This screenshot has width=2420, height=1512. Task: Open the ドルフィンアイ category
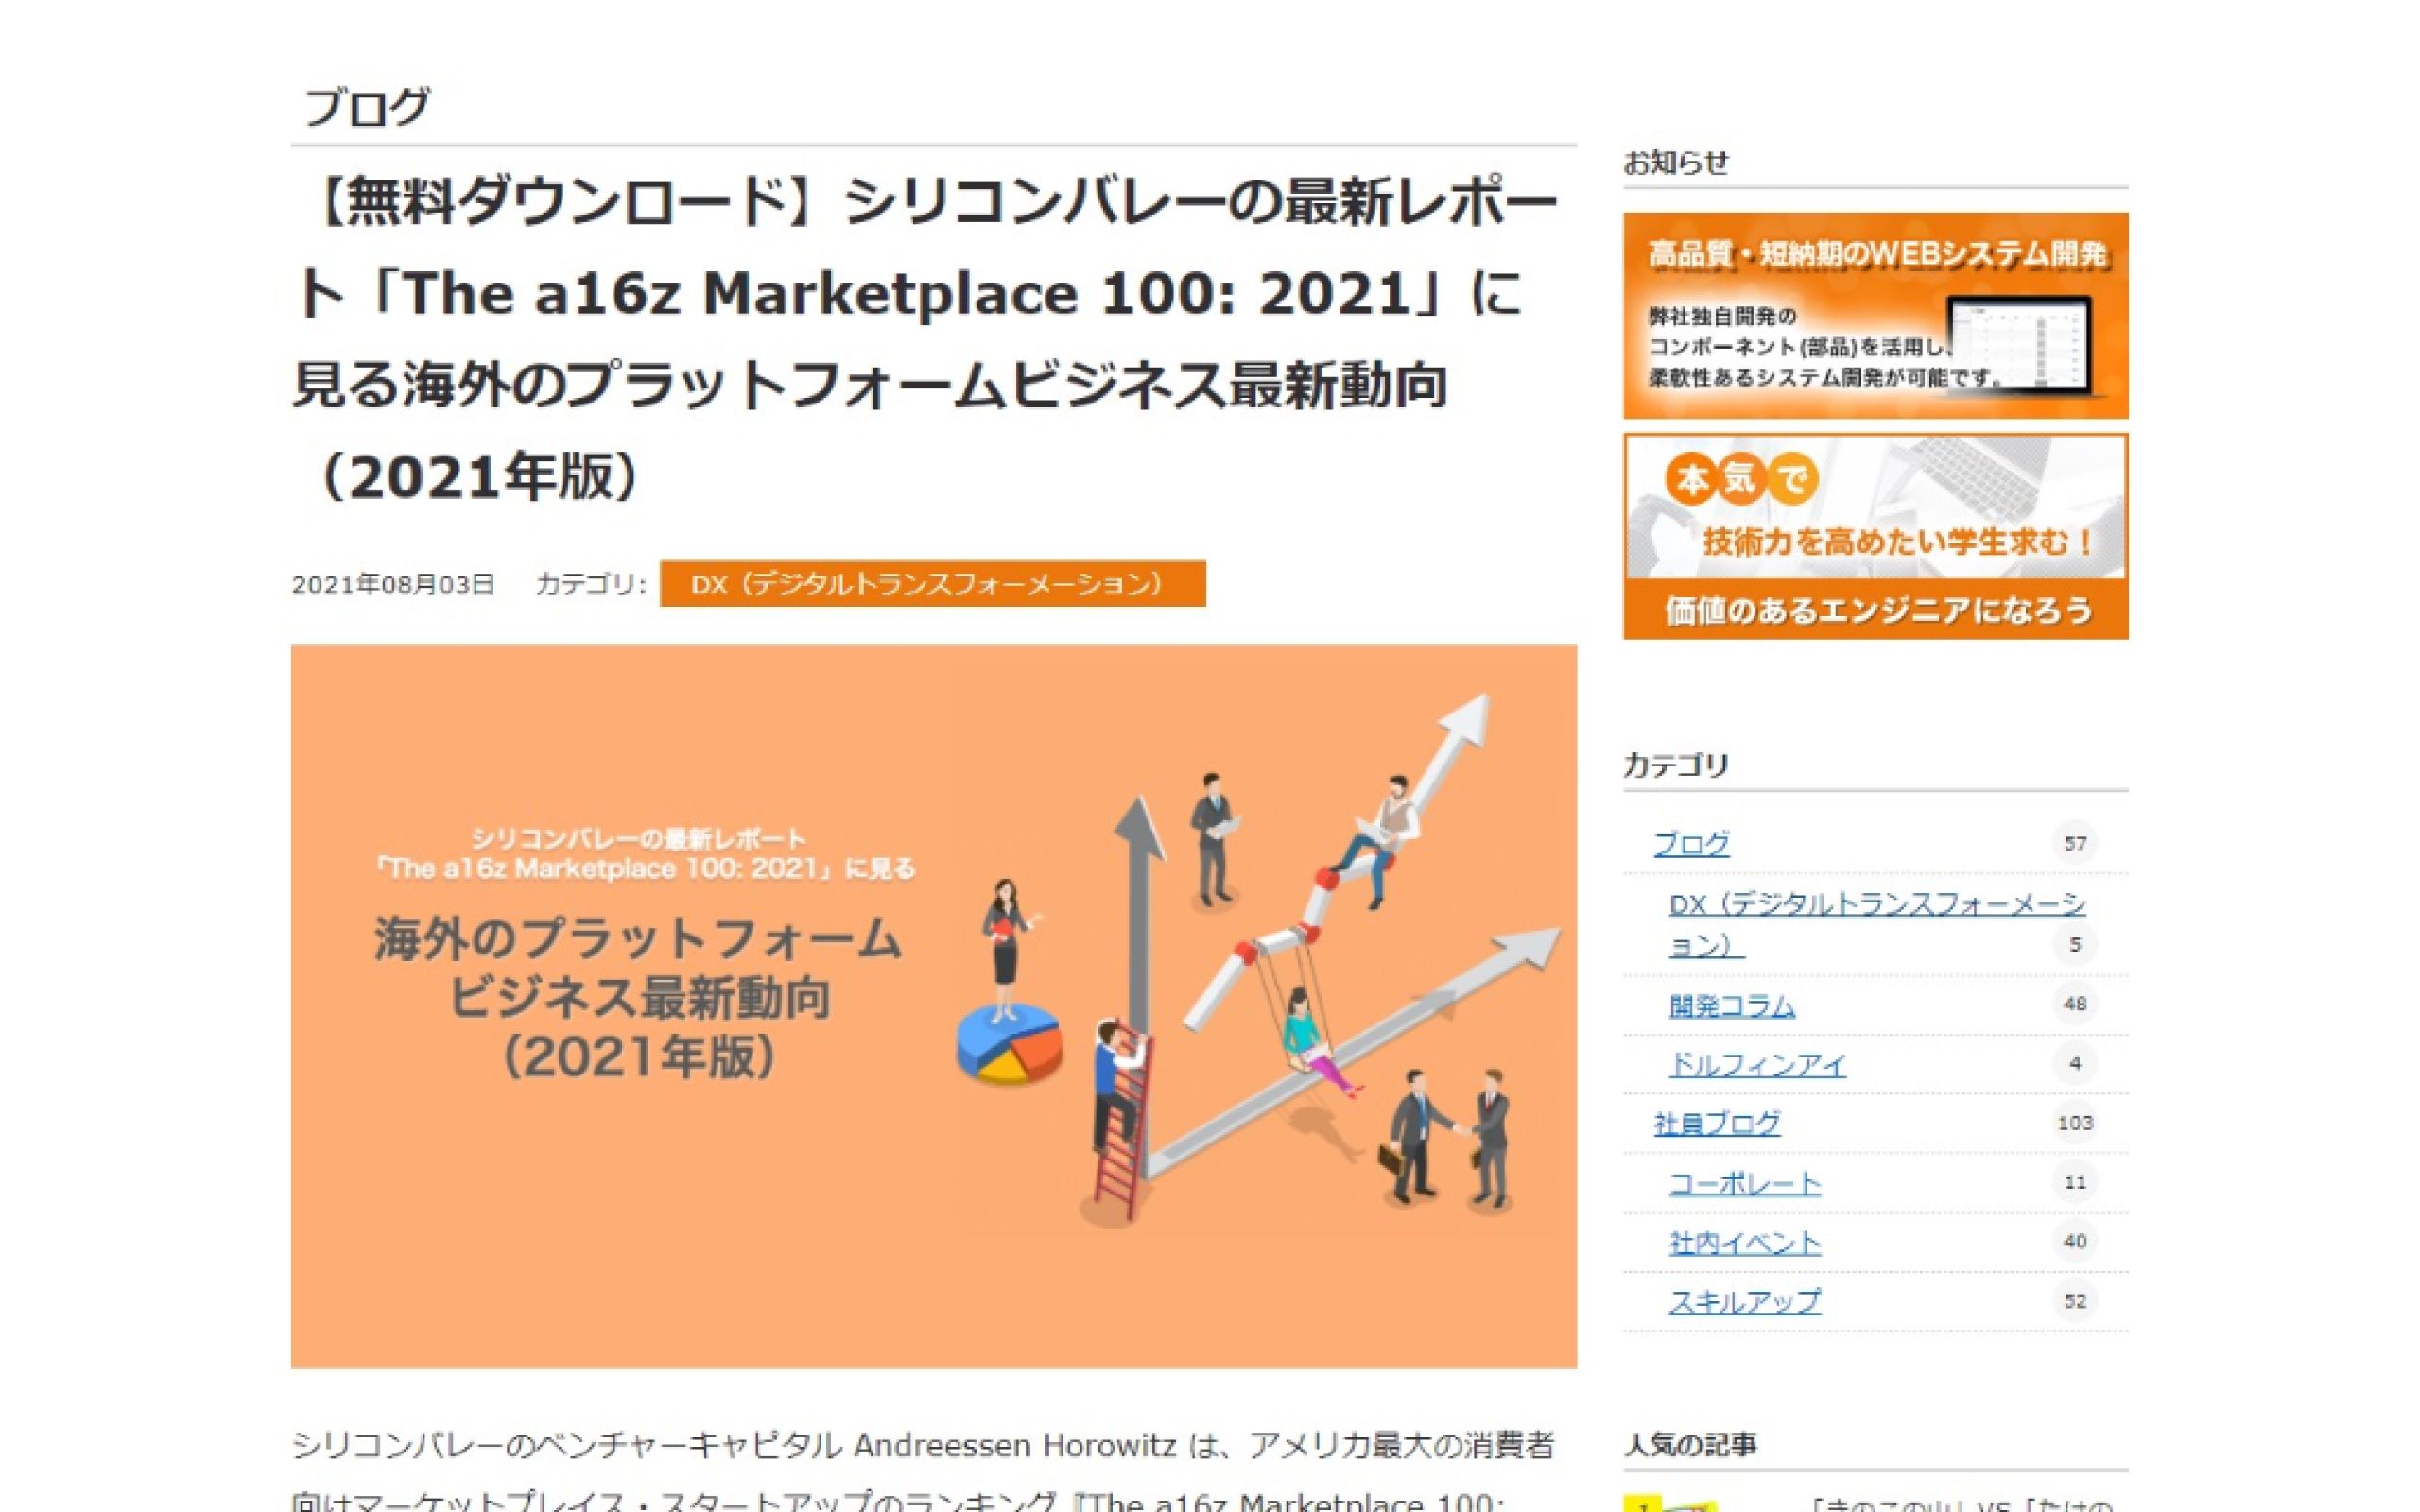pyautogui.click(x=1757, y=1064)
